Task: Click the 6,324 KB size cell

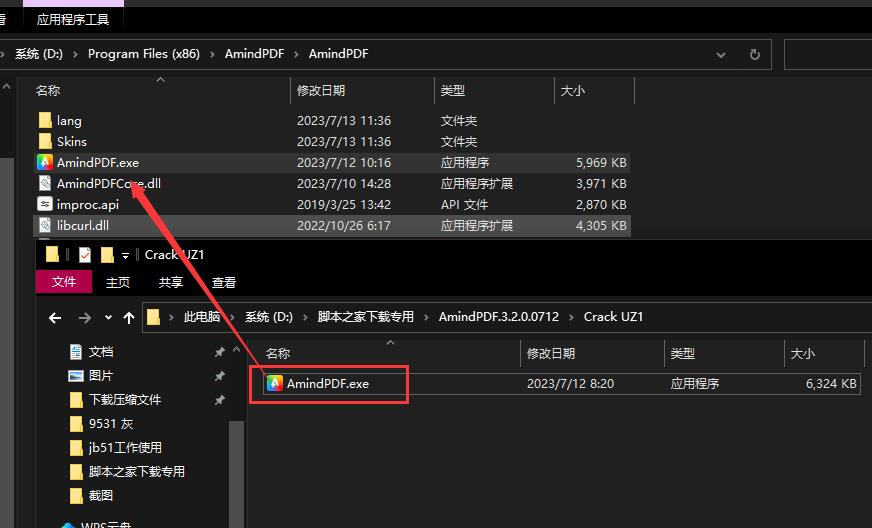Action: tap(831, 383)
